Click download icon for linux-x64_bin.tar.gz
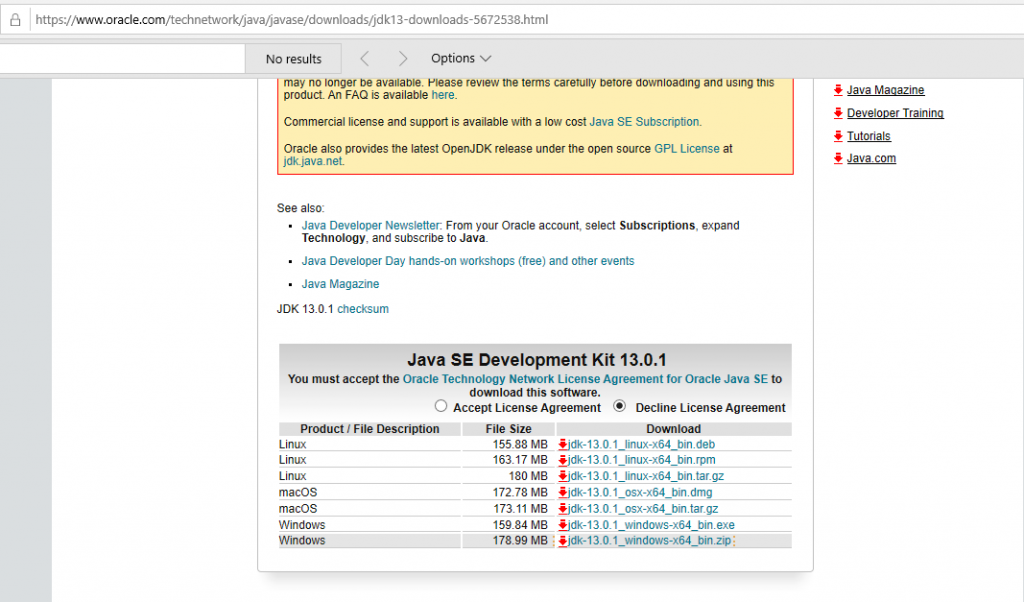The width and height of the screenshot is (1024, 602). [562, 477]
